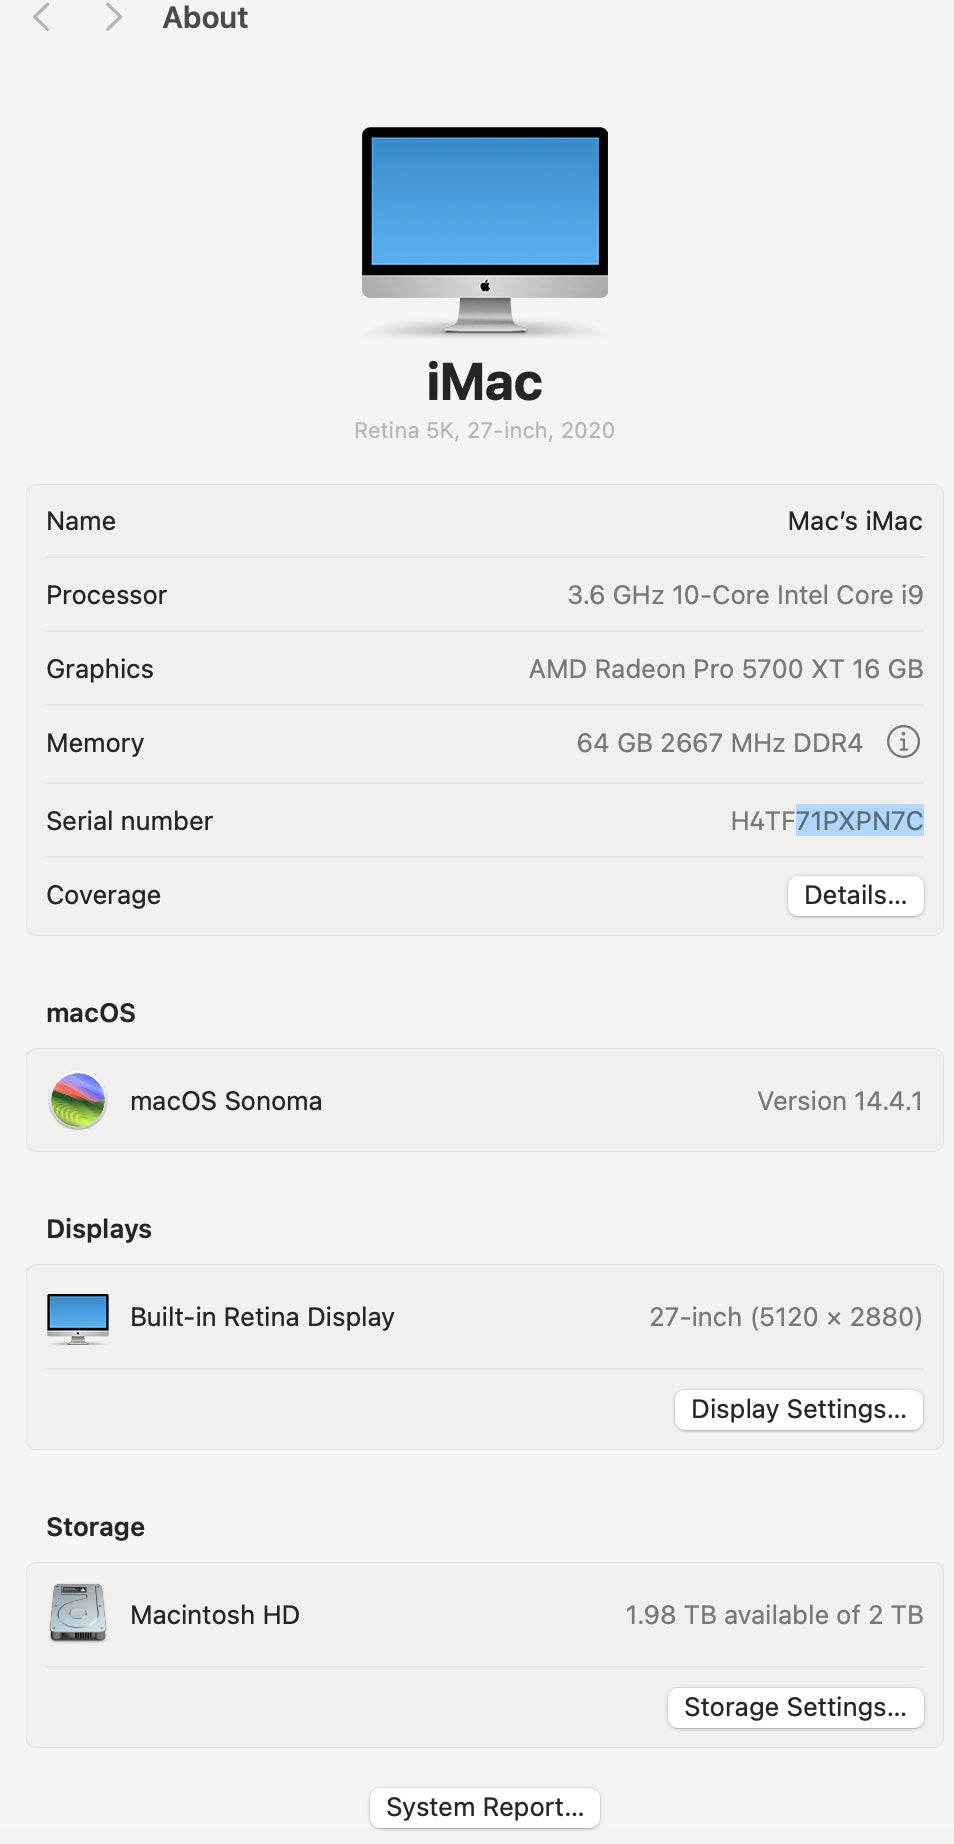Select the Processor row value
This screenshot has width=954, height=1844.
745,595
